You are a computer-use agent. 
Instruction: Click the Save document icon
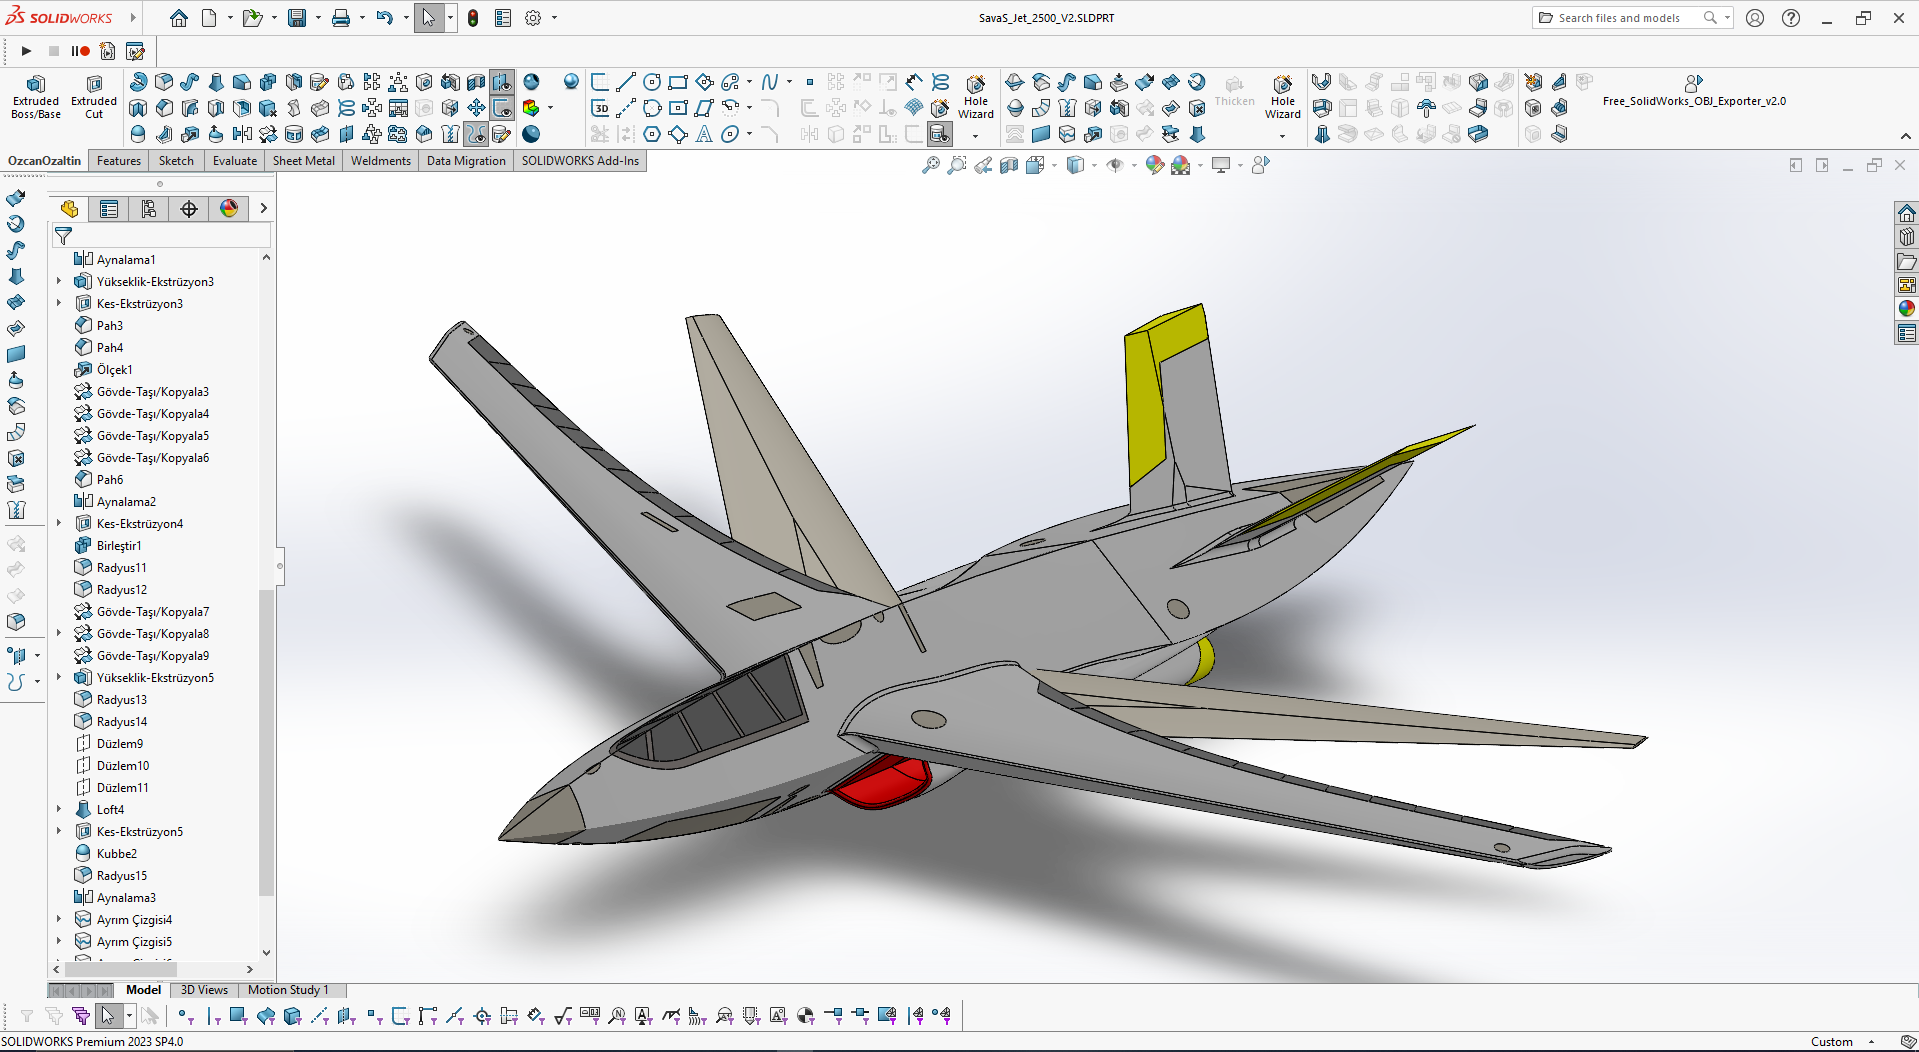tap(297, 18)
